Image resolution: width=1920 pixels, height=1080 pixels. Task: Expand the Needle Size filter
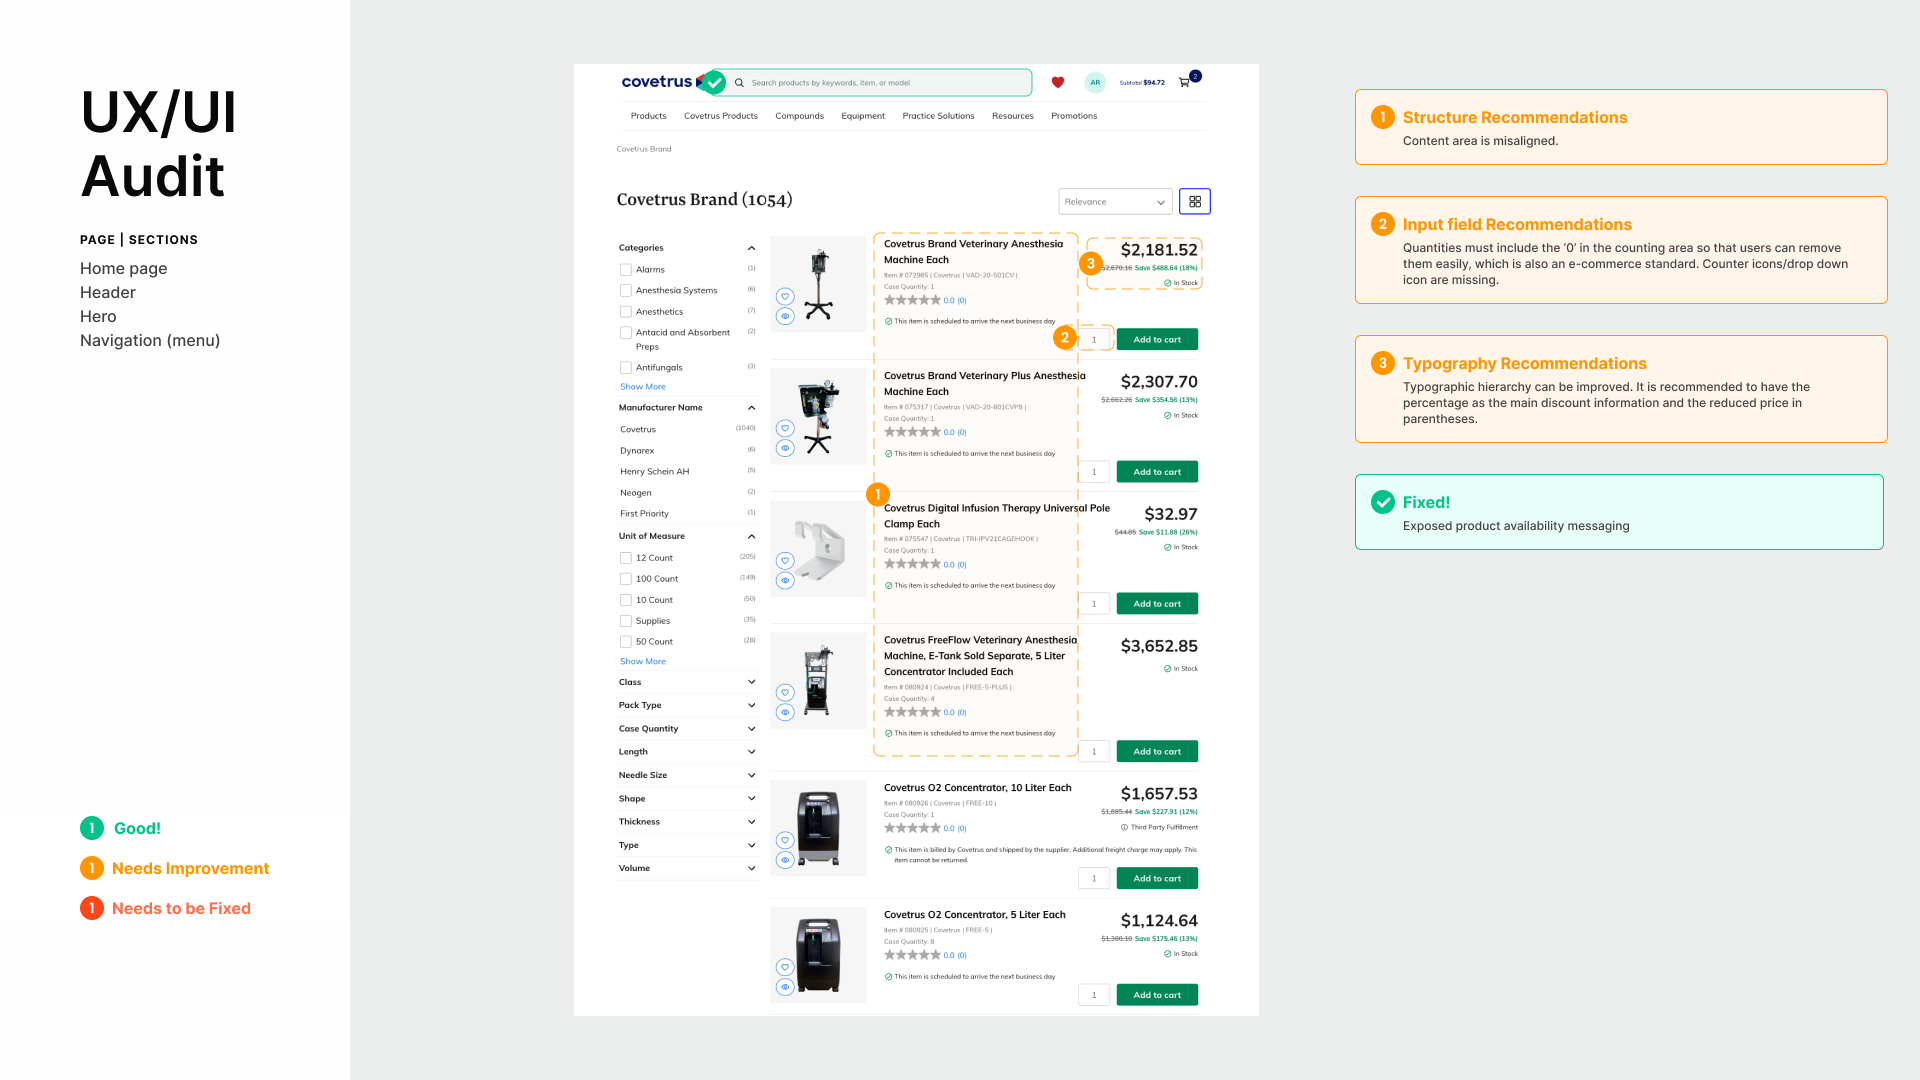(x=752, y=775)
